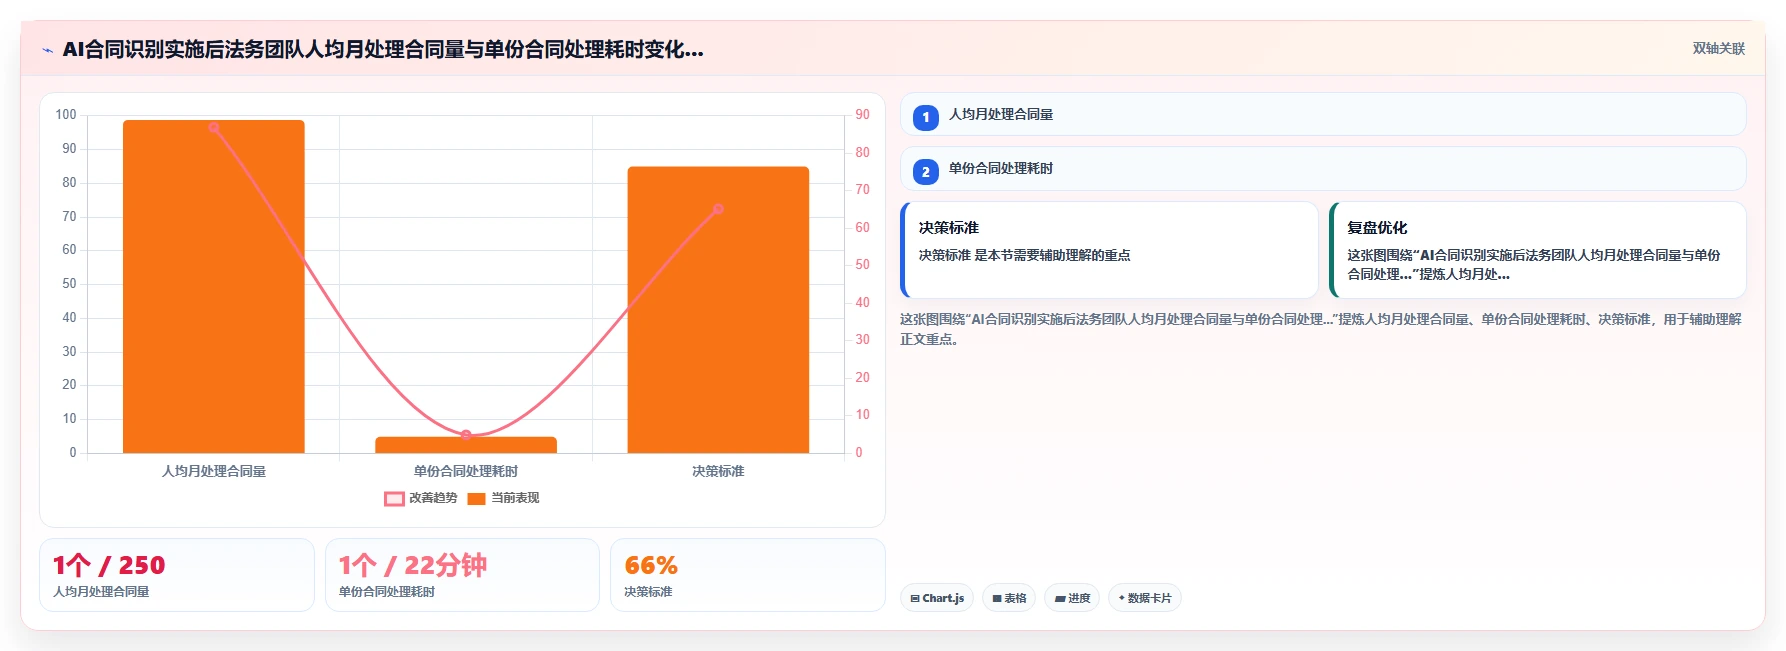Click the 表格 tag
The image size is (1786, 651).
coord(1009,598)
